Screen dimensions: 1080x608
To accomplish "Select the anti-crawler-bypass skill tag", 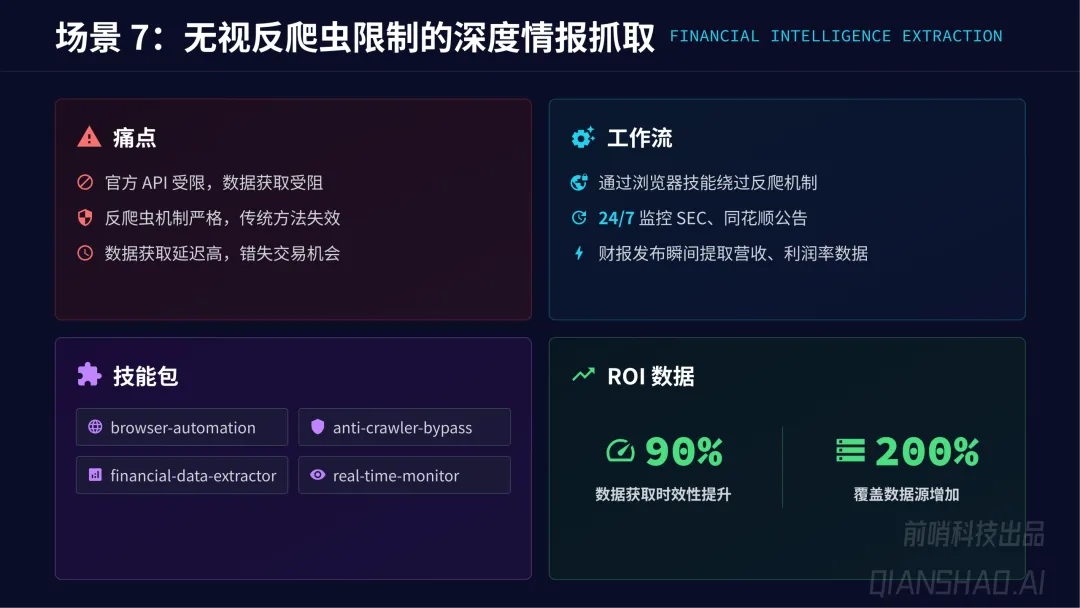I will pyautogui.click(x=404, y=427).
